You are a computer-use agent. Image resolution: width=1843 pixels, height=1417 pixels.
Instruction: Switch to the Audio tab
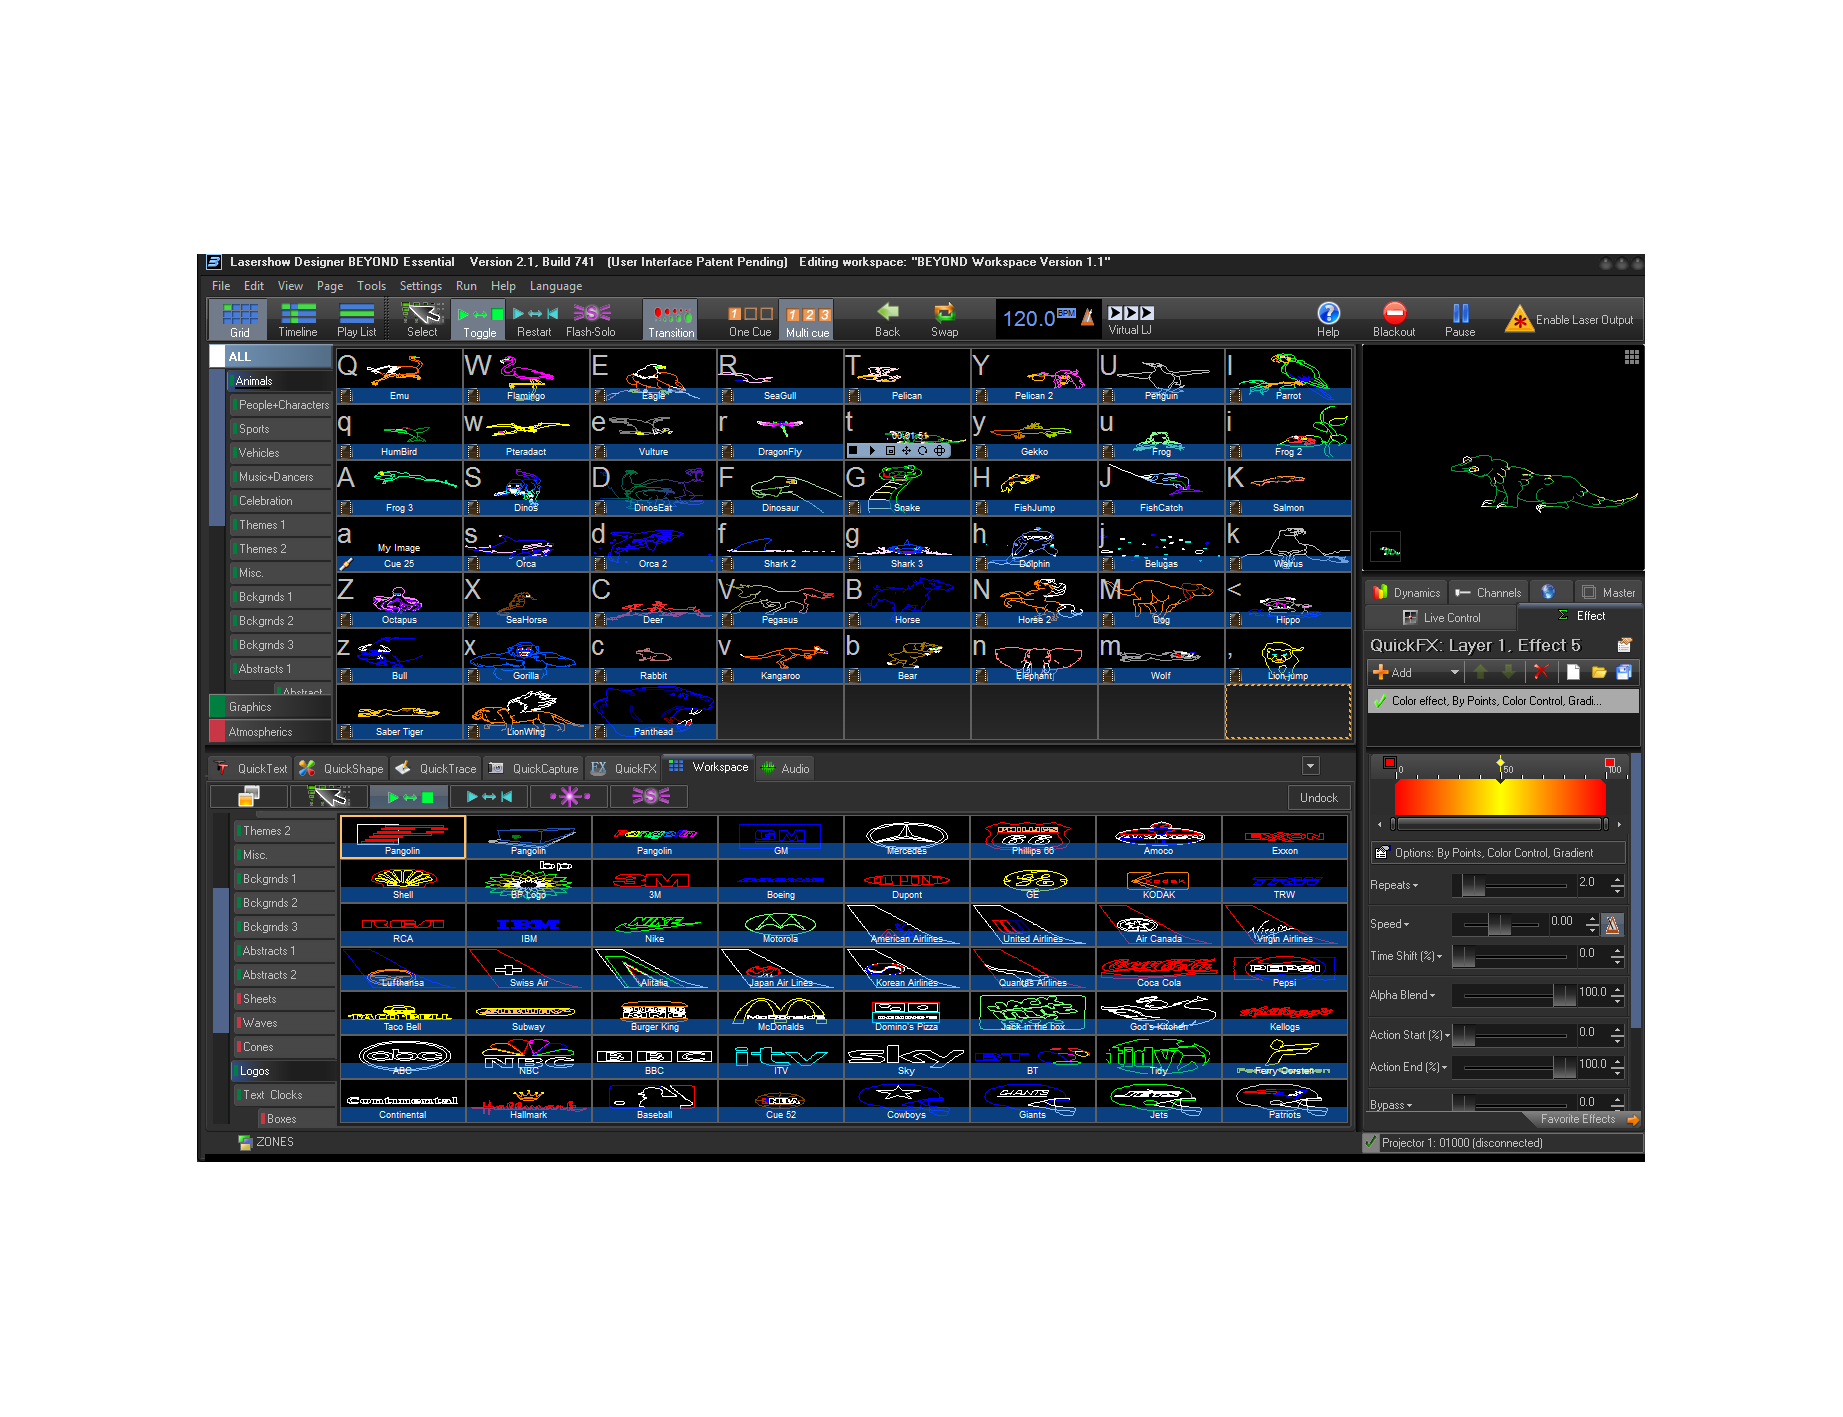click(x=785, y=768)
